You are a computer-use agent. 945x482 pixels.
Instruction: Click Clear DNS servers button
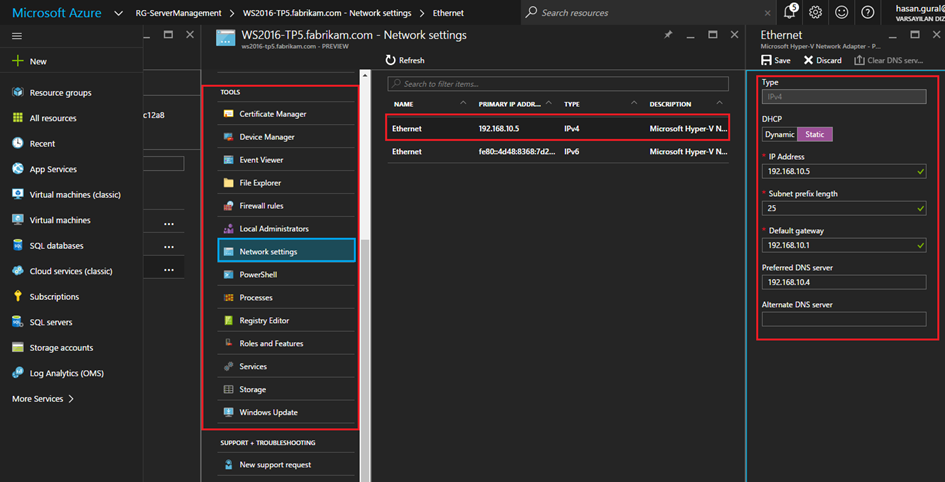click(888, 60)
